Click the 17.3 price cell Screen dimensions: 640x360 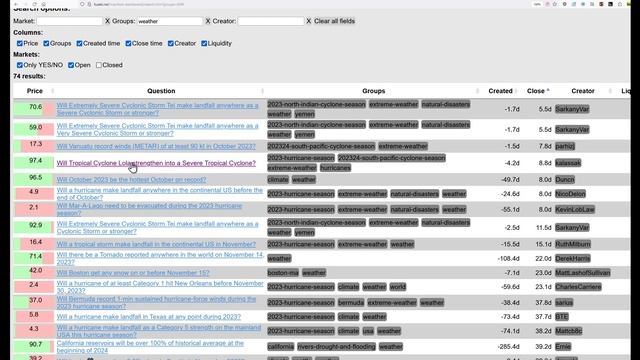click(x=33, y=146)
